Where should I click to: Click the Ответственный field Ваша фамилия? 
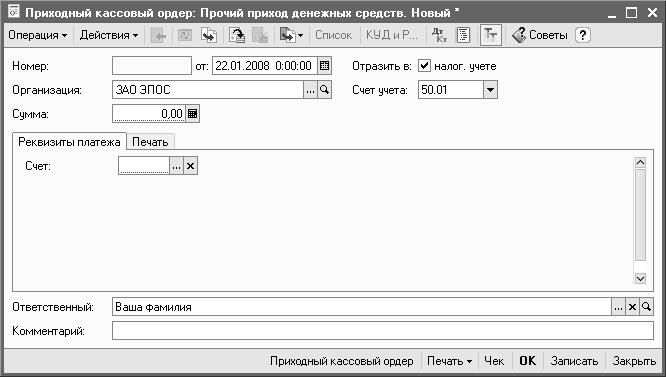pyautogui.click(x=362, y=307)
